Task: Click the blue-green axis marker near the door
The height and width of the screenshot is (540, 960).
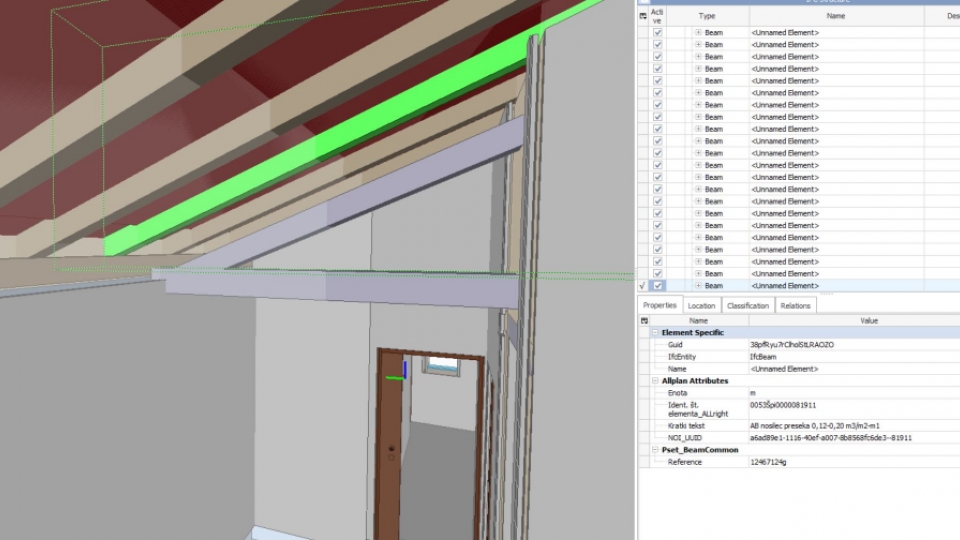Action: click(x=397, y=375)
